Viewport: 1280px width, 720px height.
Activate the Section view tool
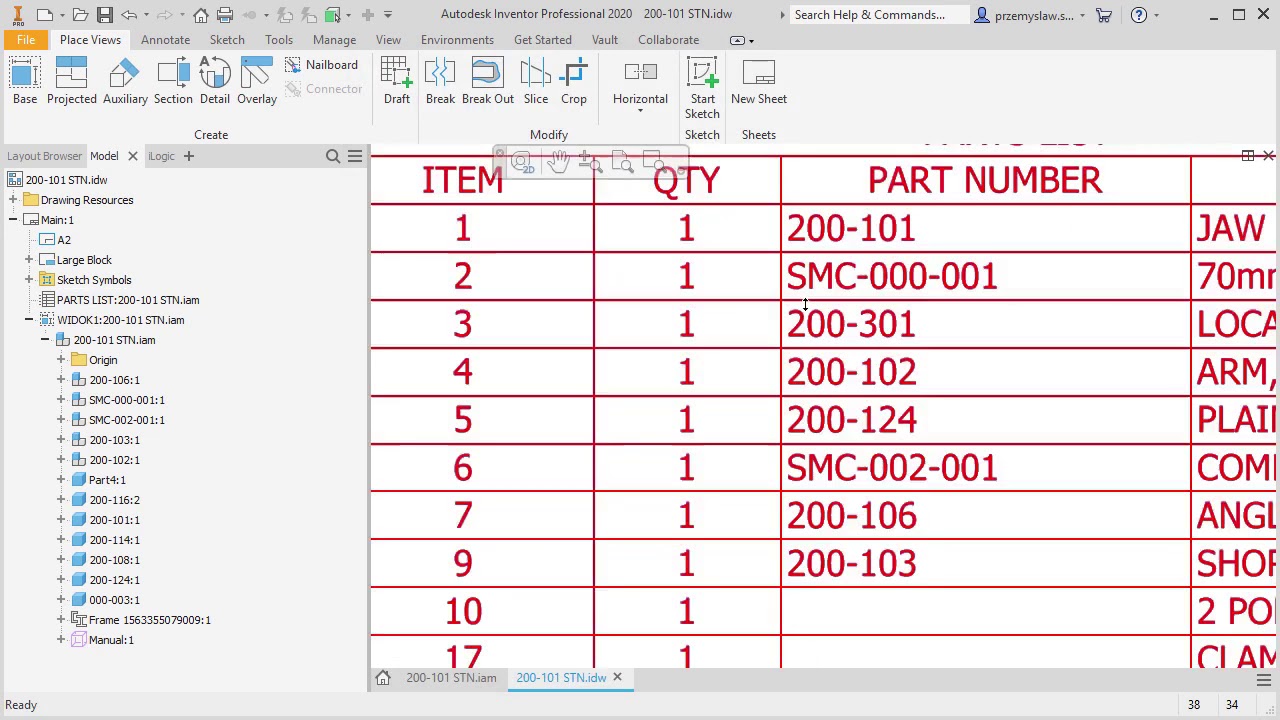(x=173, y=82)
